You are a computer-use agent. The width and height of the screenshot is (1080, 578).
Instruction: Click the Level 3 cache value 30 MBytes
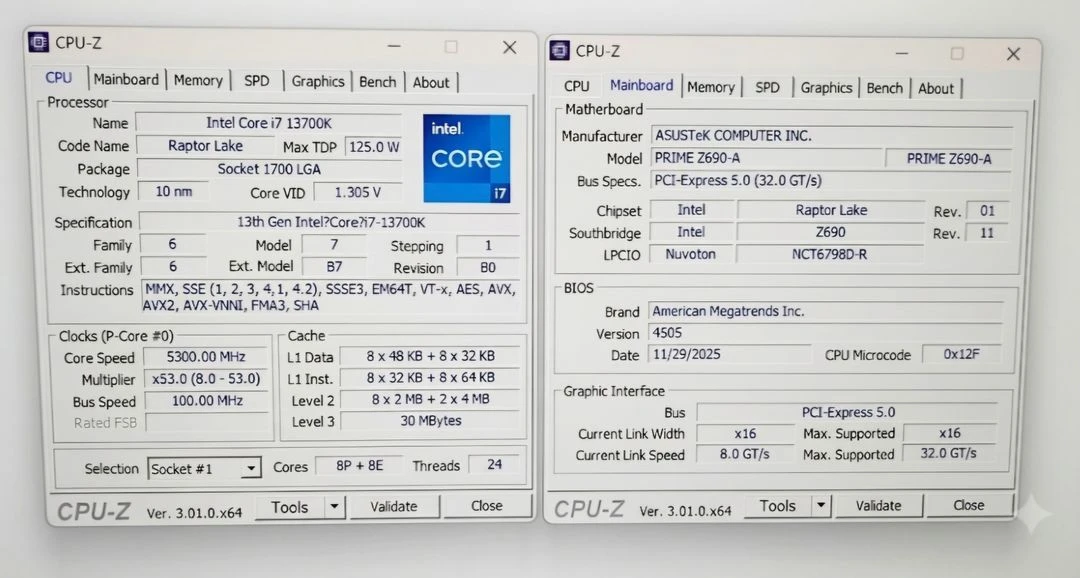(x=430, y=420)
